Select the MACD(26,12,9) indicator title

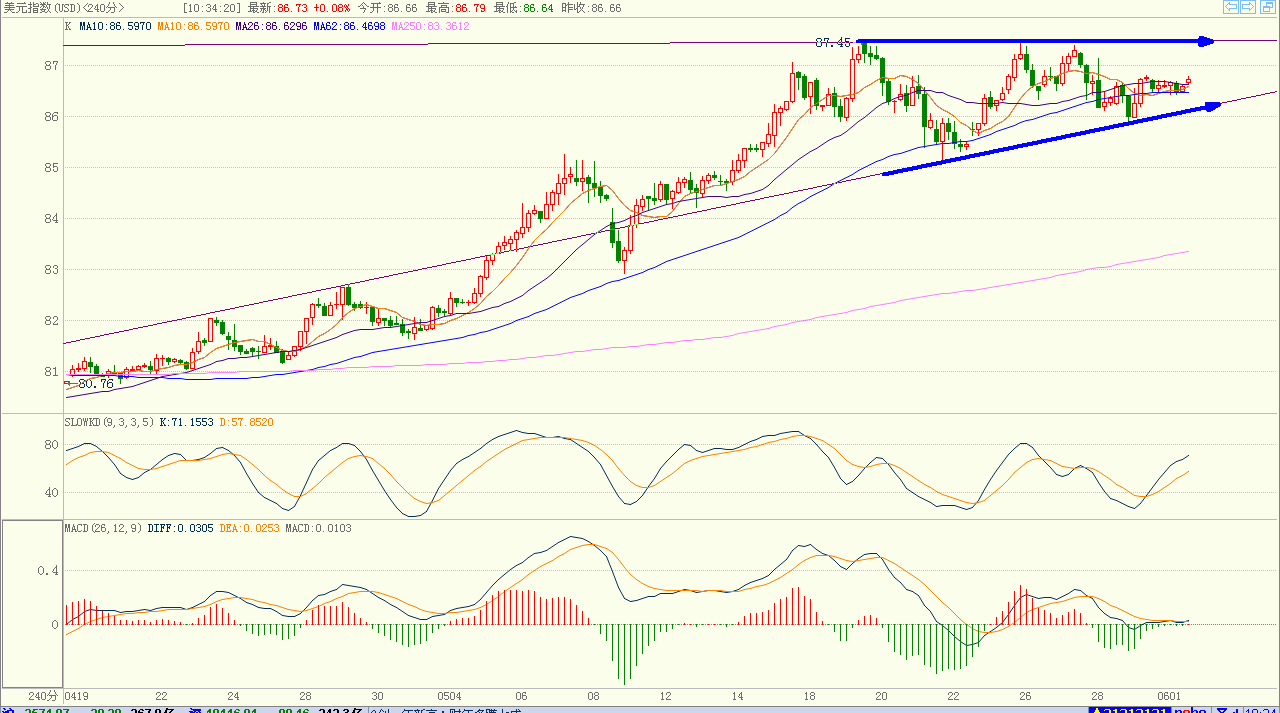click(x=103, y=527)
